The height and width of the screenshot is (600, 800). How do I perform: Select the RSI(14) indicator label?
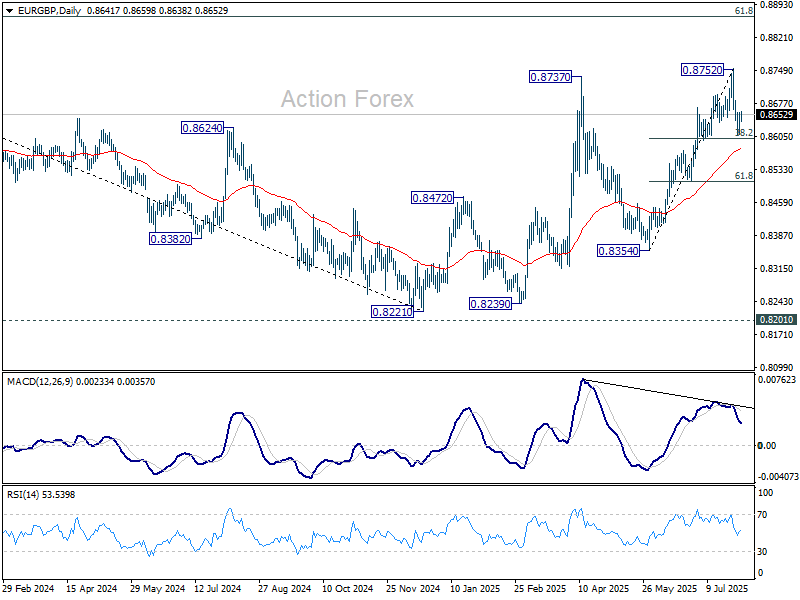[21, 495]
